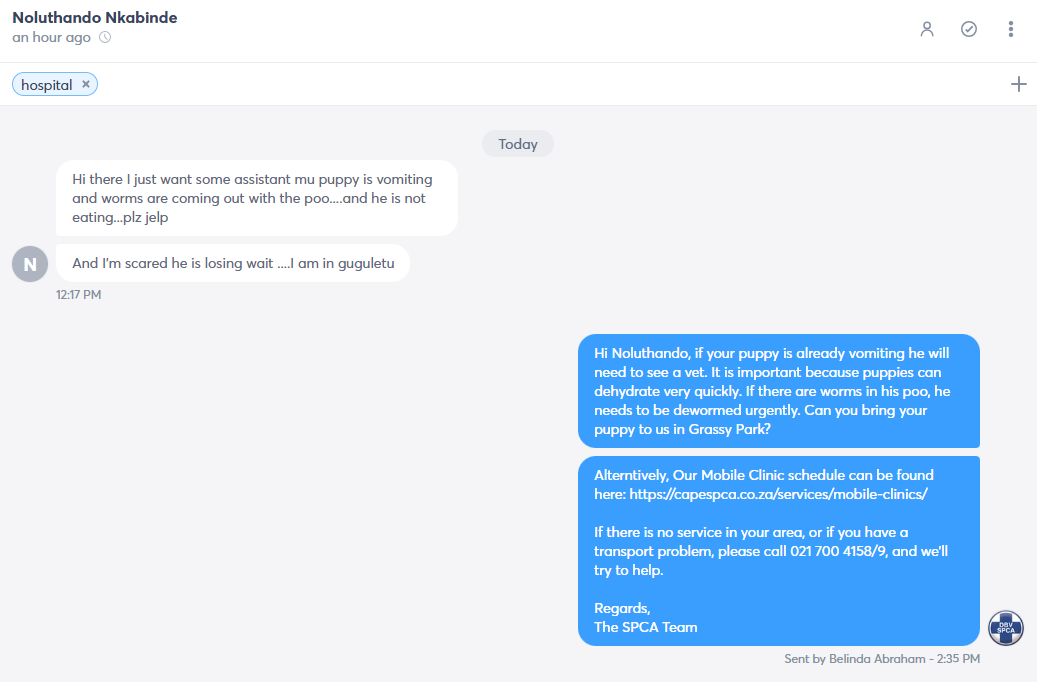
Task: Select the Sent by Belinda Abraham label
Action: point(882,659)
